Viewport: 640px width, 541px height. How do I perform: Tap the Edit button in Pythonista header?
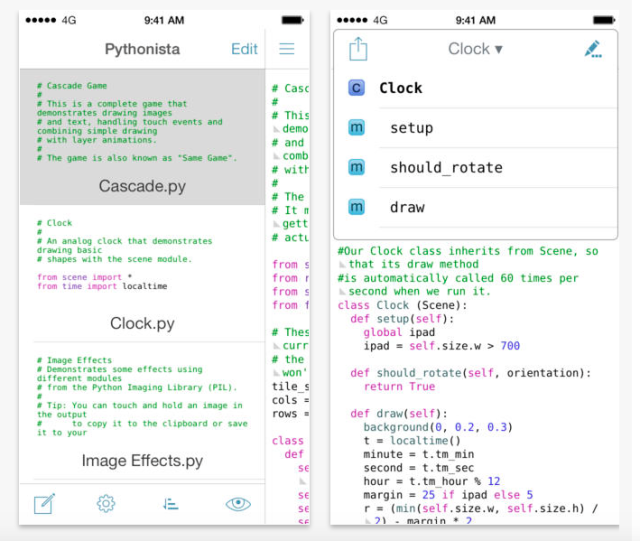click(x=244, y=49)
